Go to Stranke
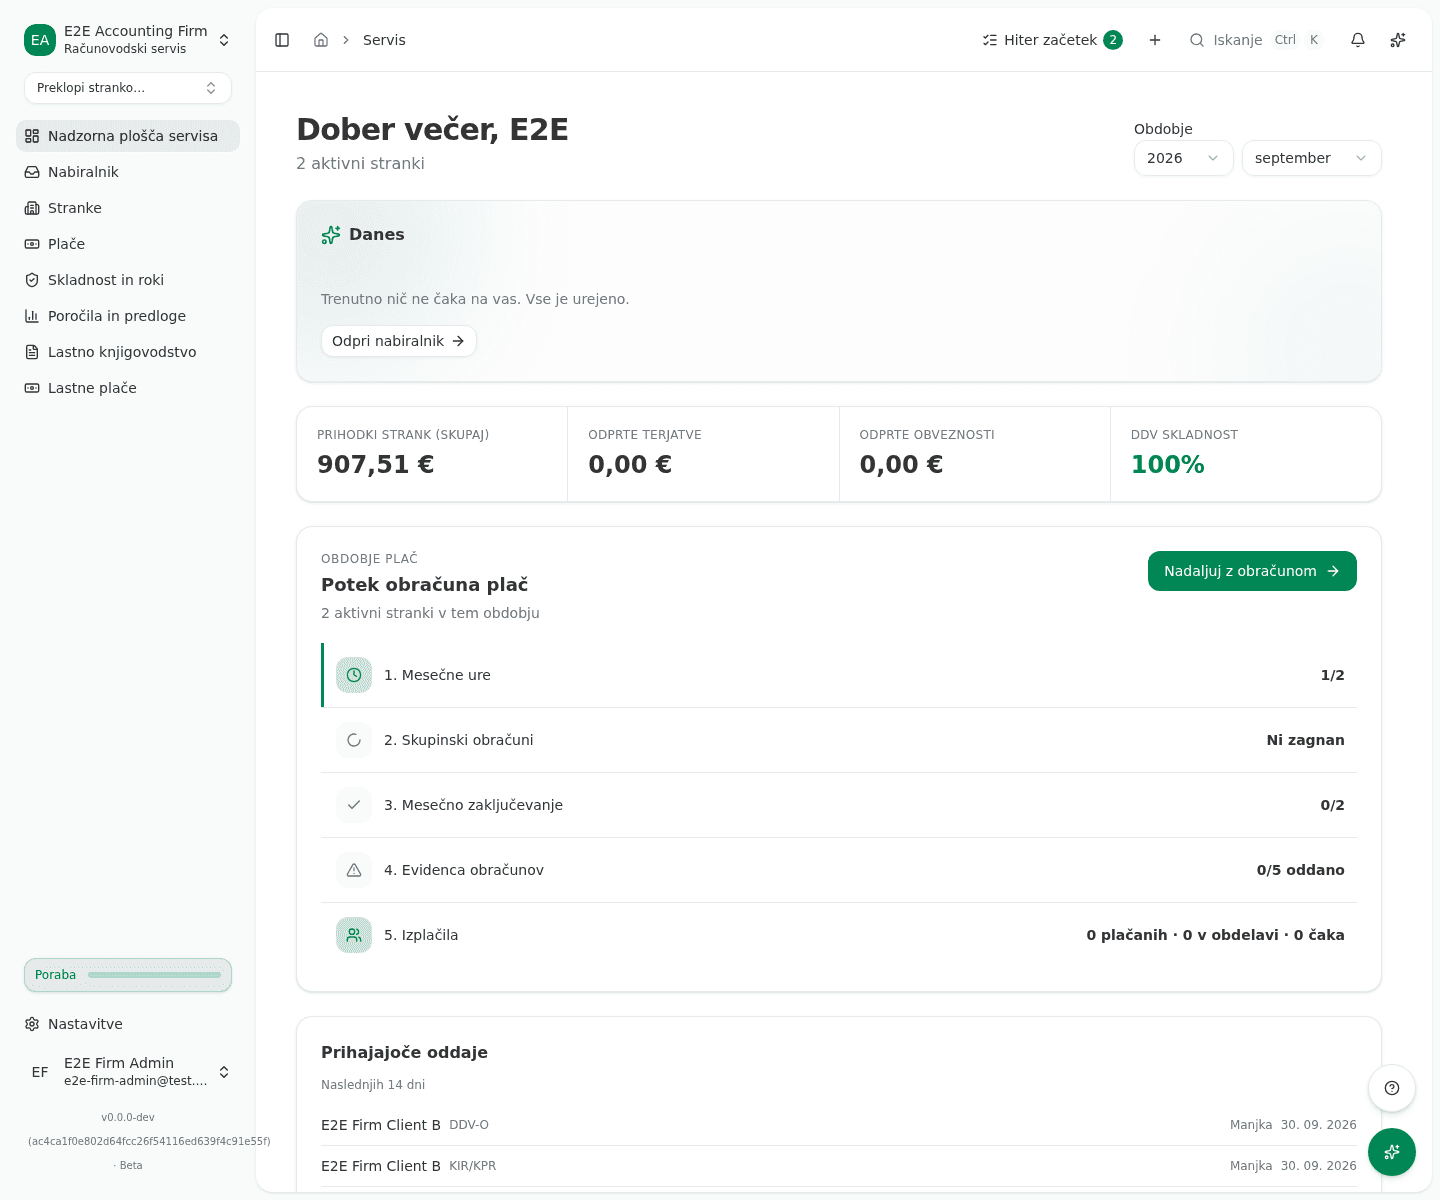Viewport: 1440px width, 1200px height. click(128, 208)
